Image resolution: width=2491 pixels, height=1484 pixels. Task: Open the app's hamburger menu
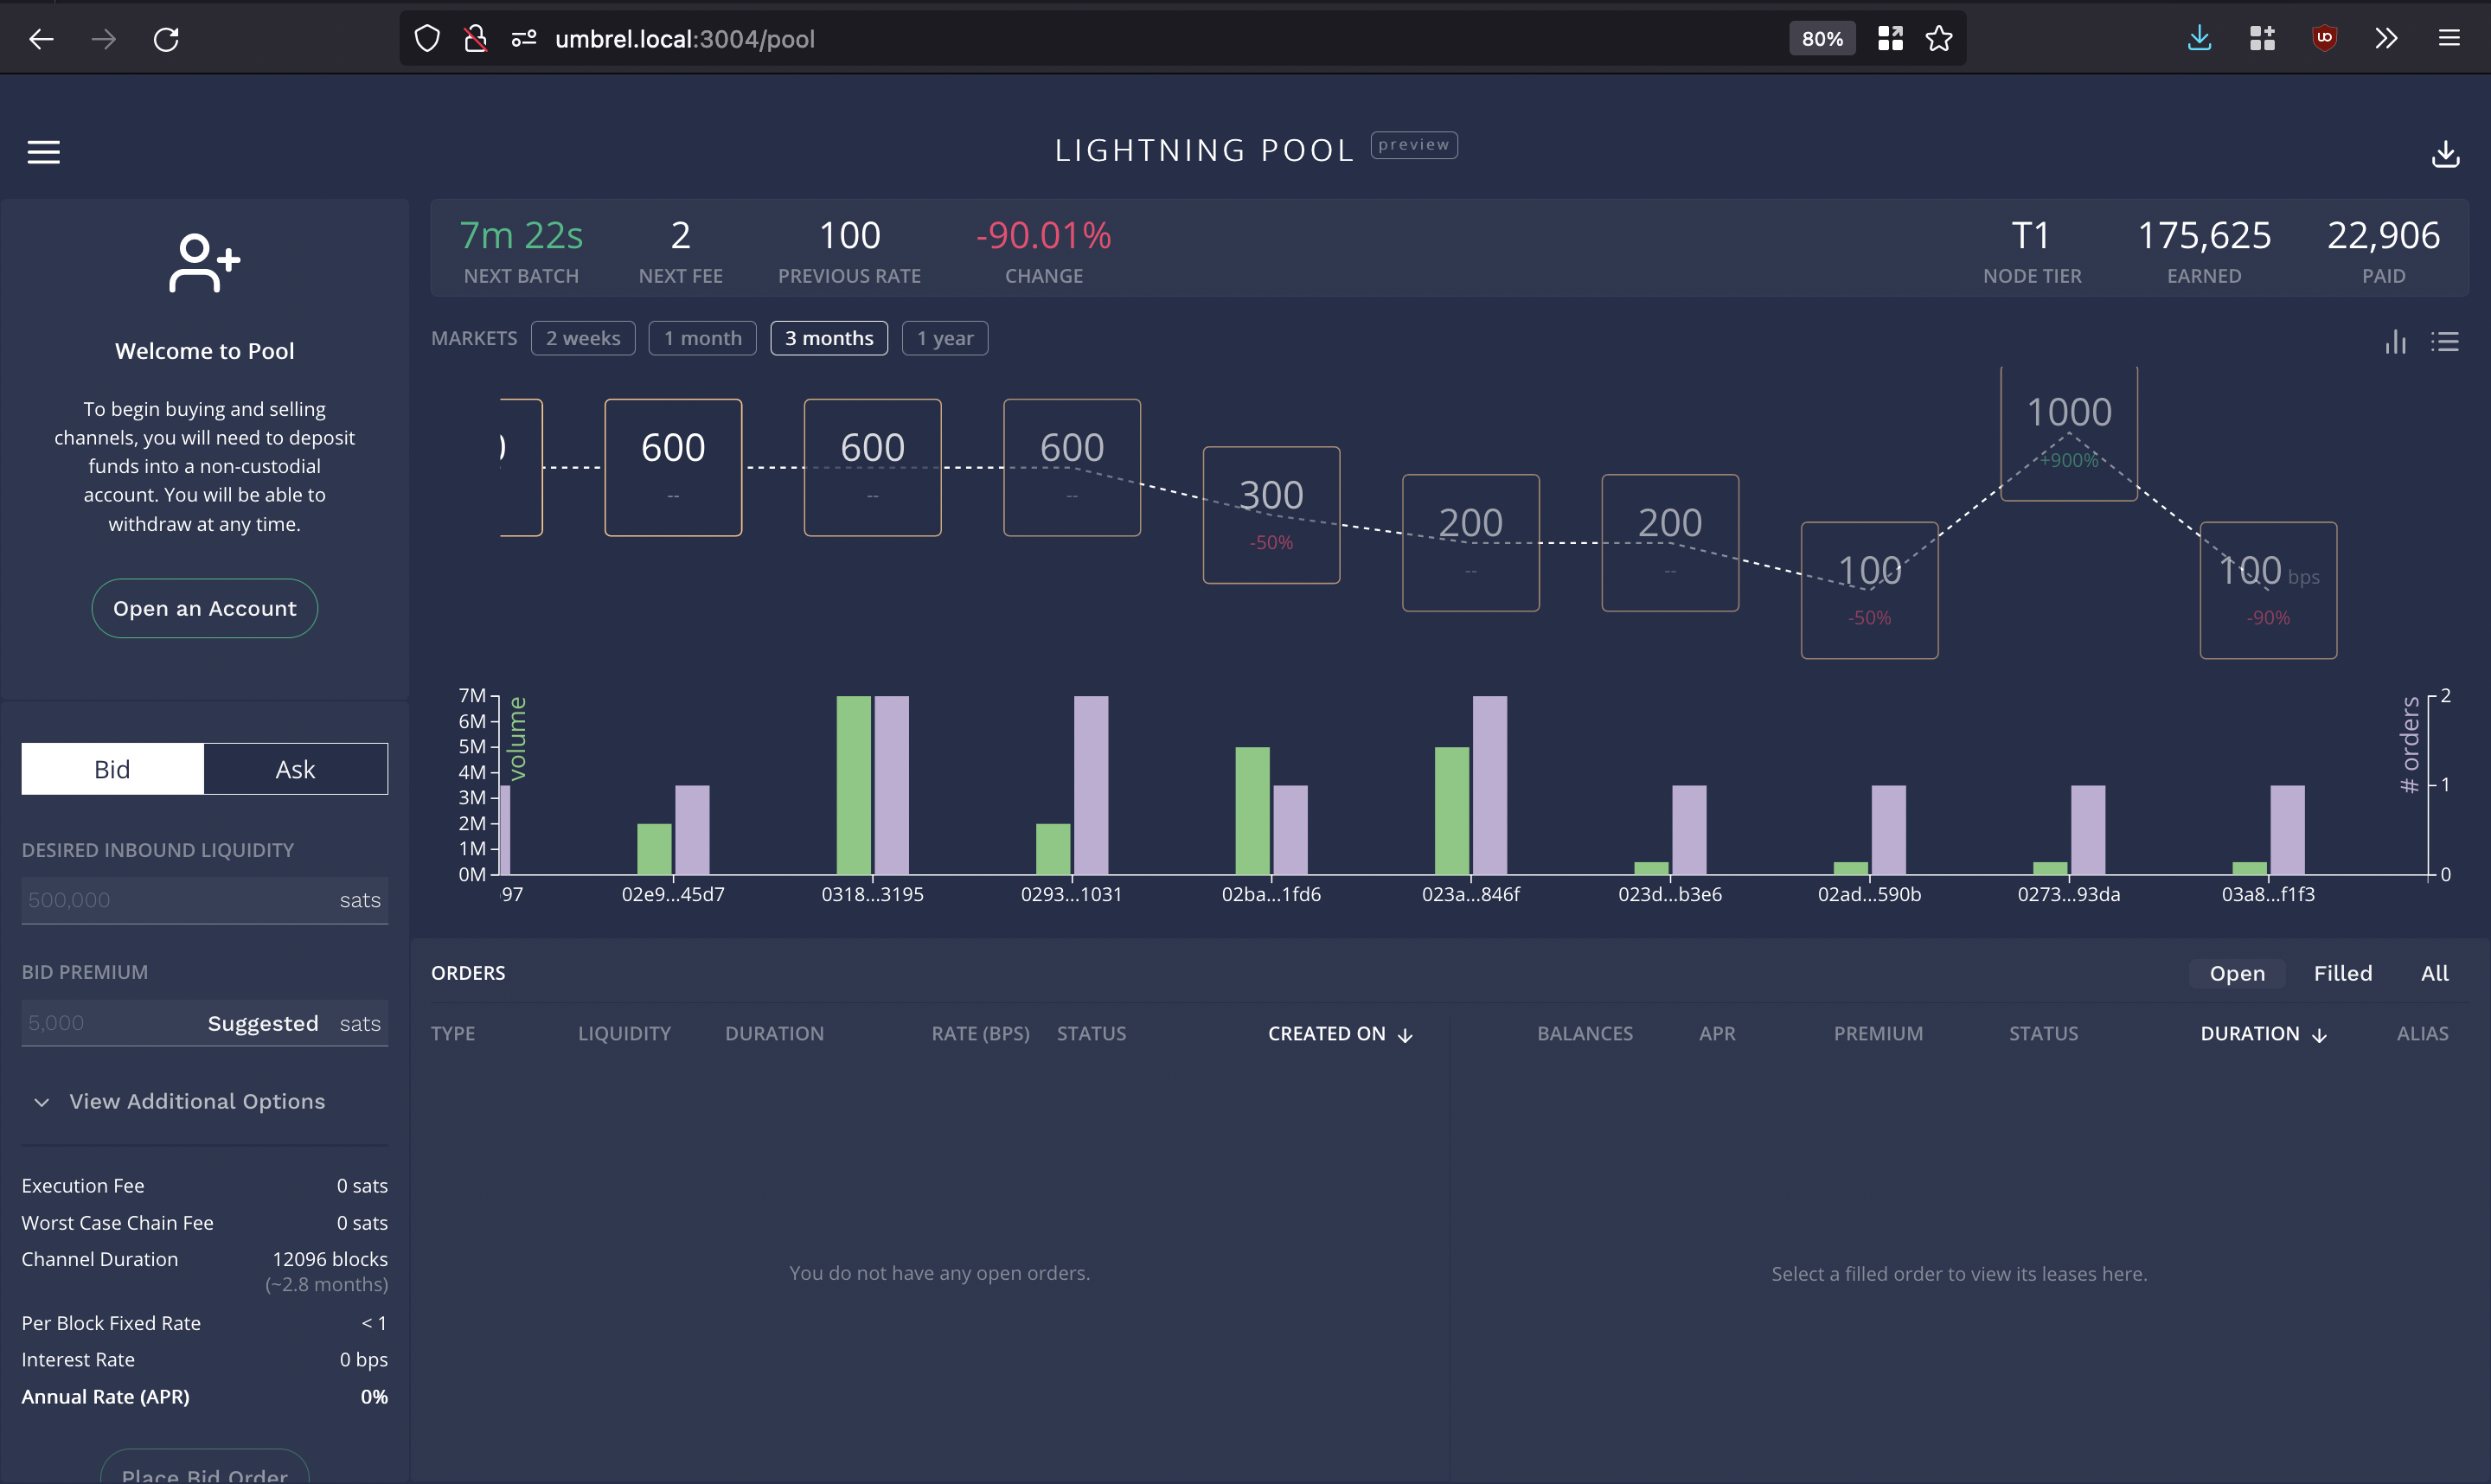pos(44,152)
